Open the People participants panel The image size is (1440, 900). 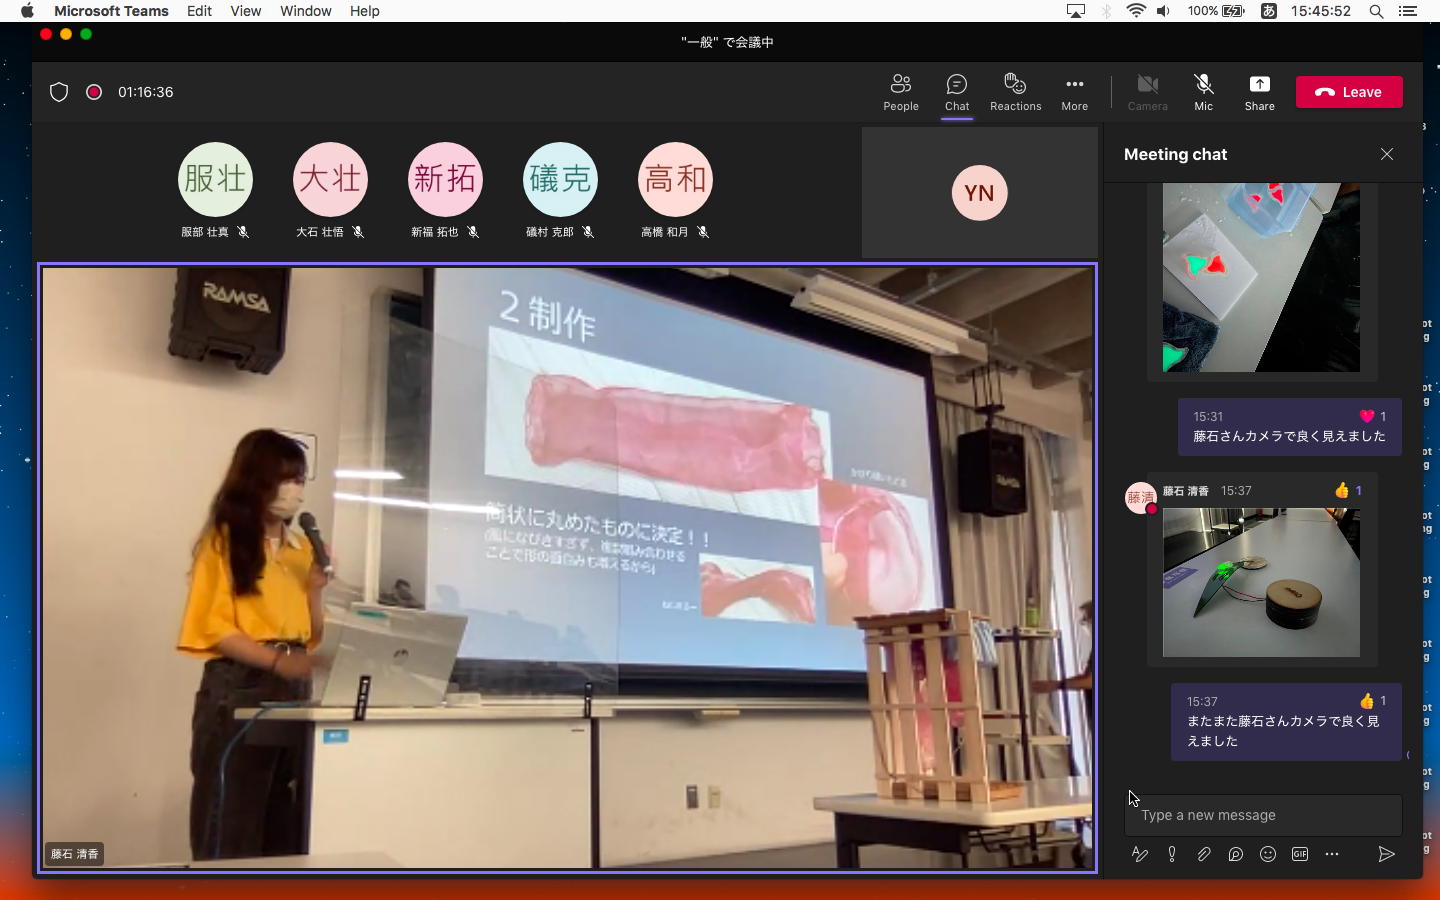pos(900,92)
